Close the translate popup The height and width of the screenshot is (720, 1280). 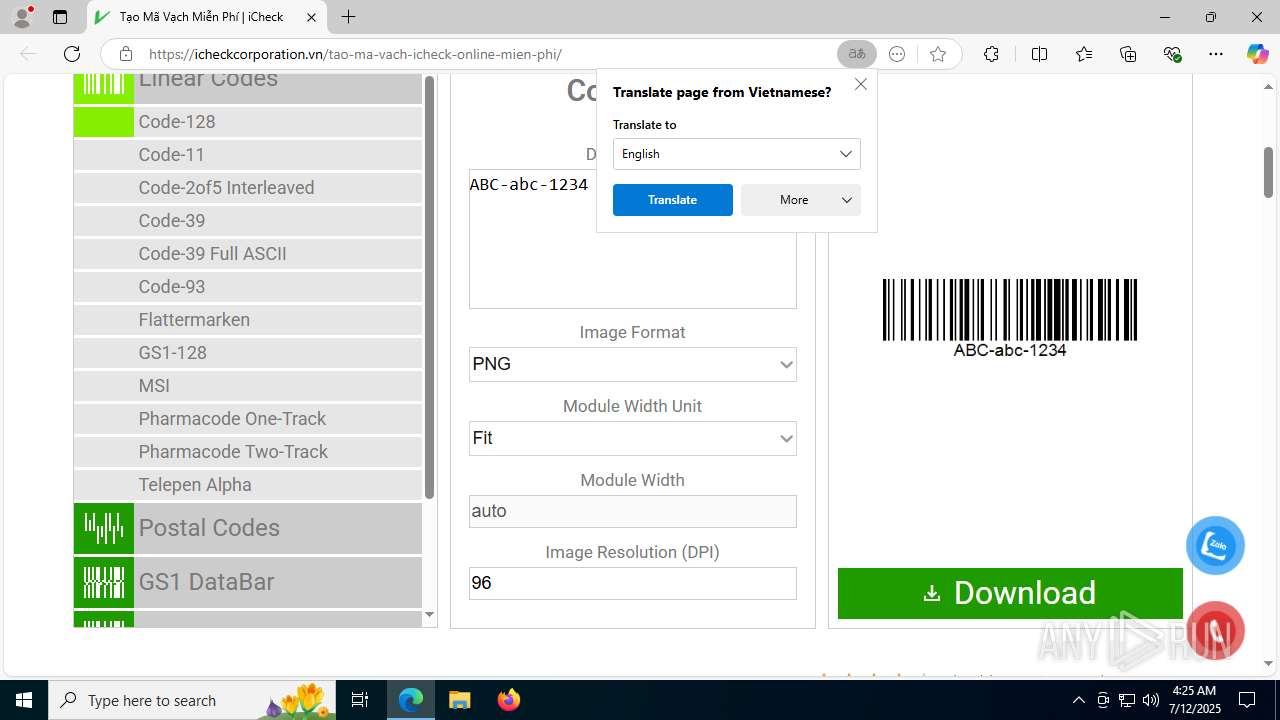[x=861, y=85]
